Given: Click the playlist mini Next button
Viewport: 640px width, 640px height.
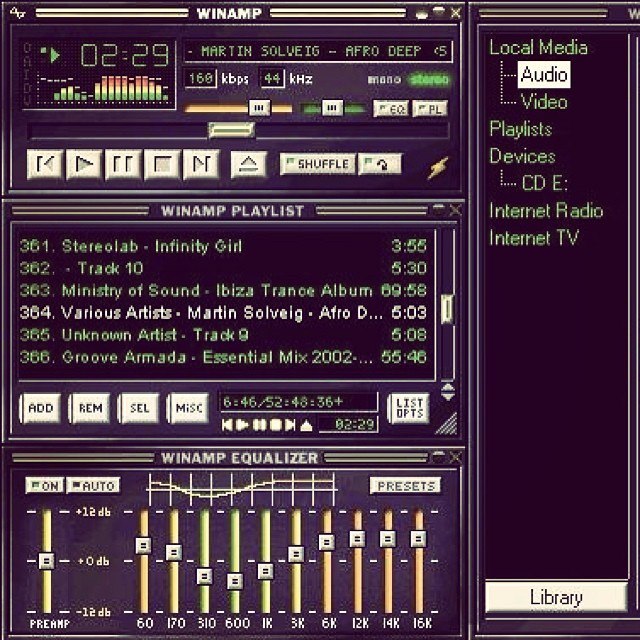Looking at the screenshot, I should [290, 425].
